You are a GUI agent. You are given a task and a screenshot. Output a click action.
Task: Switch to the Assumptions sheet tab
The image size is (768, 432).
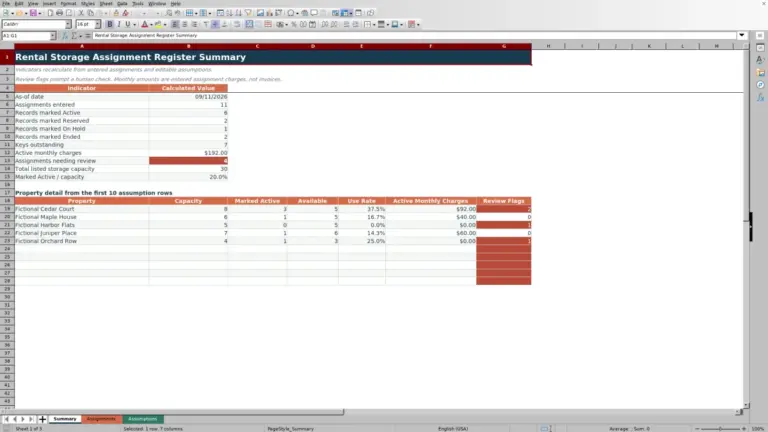(x=143, y=419)
